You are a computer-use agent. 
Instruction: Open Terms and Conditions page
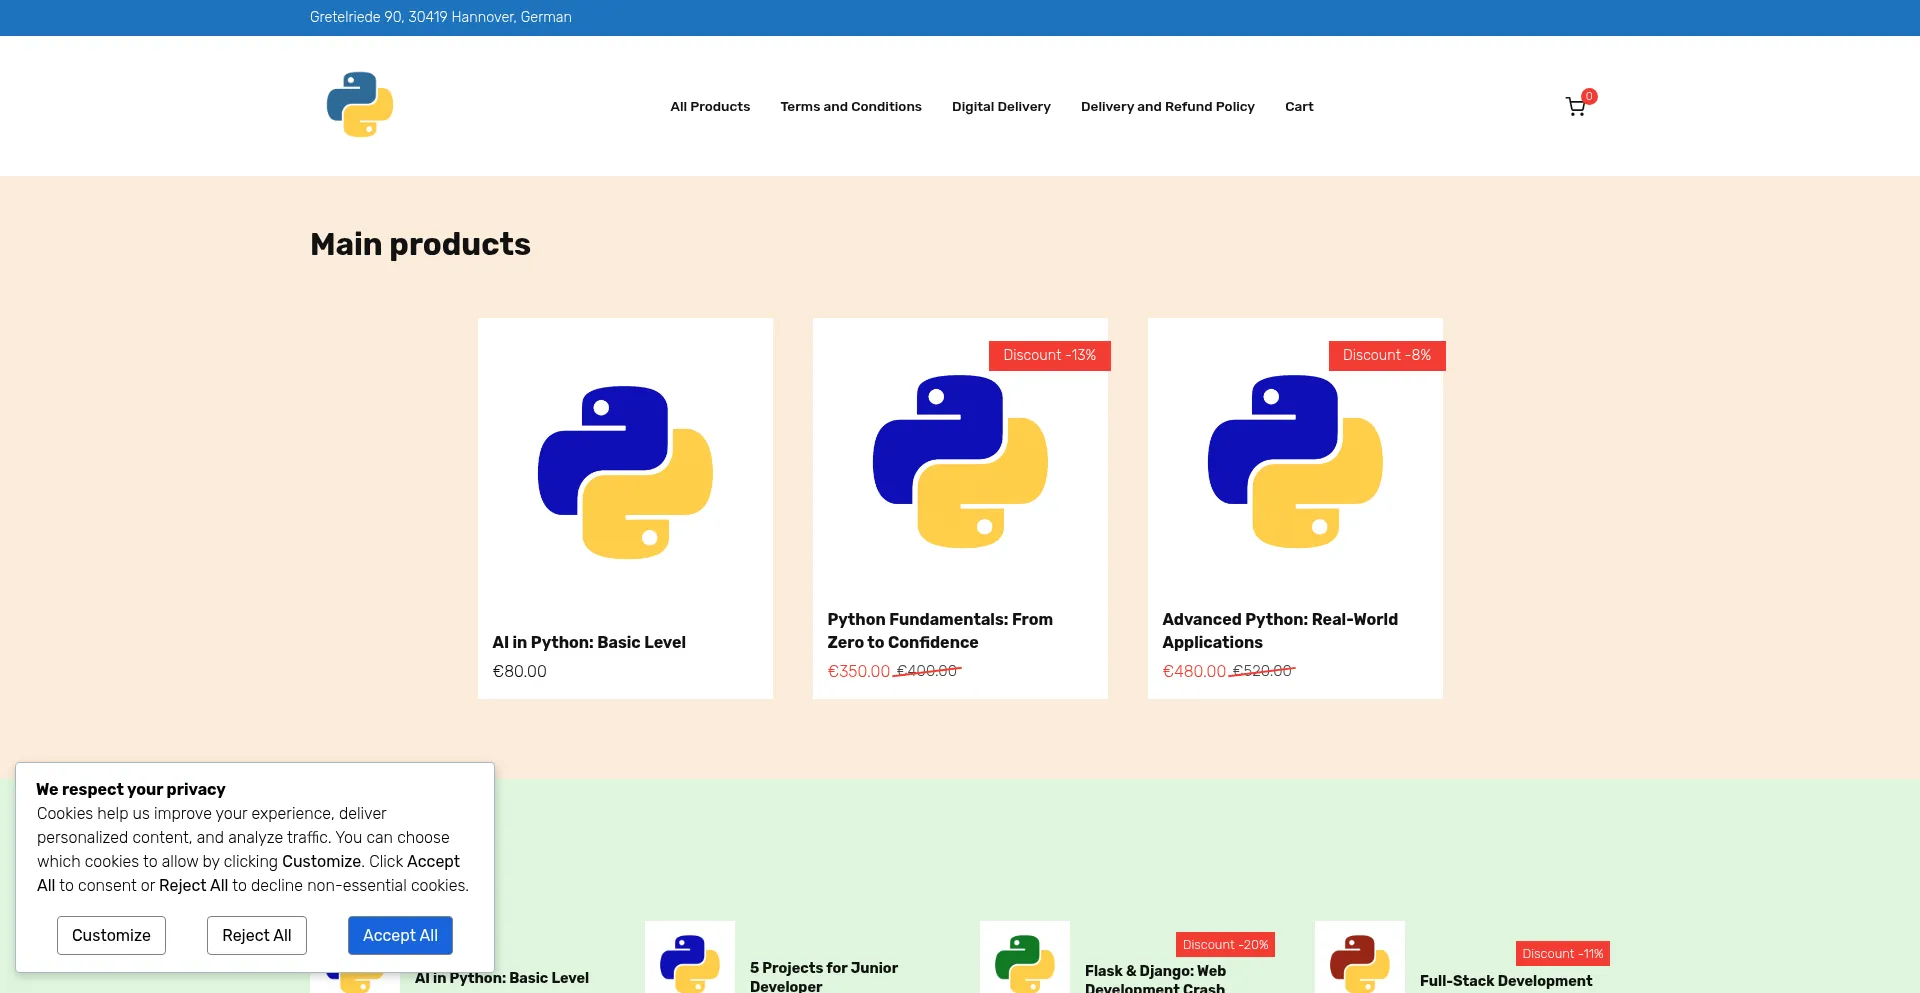[x=851, y=106]
